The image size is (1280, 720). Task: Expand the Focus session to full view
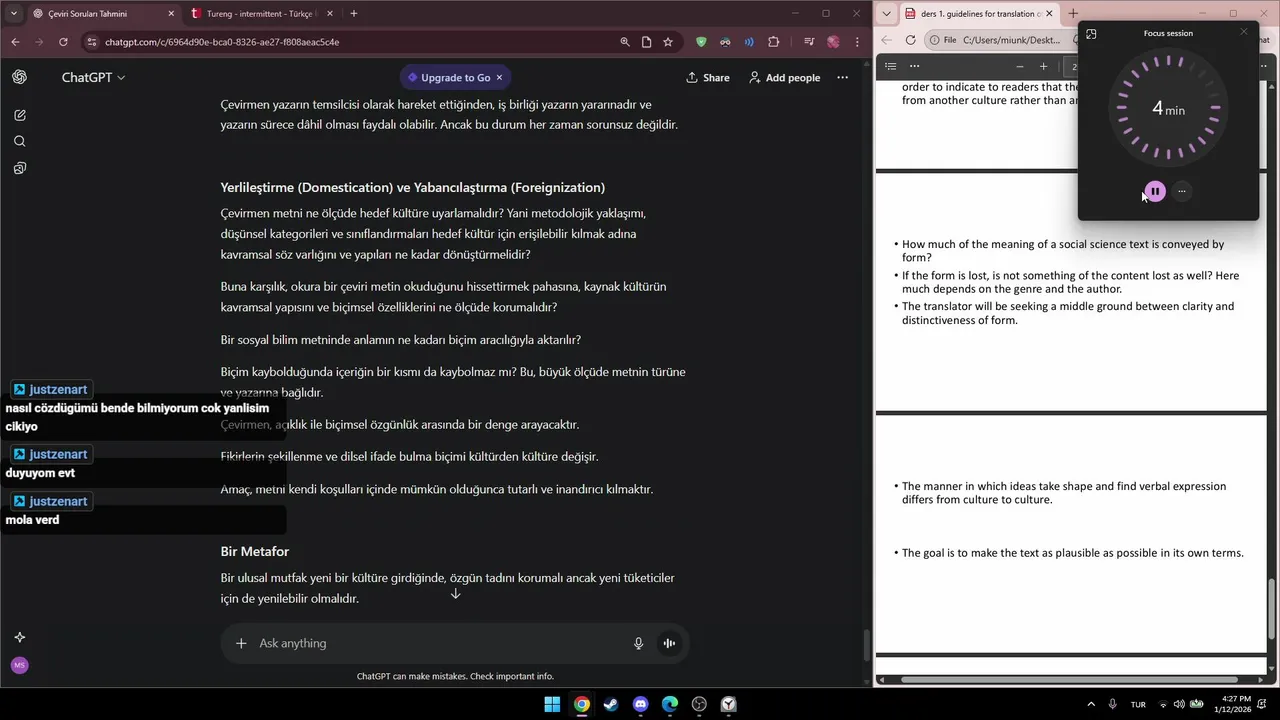(1091, 33)
